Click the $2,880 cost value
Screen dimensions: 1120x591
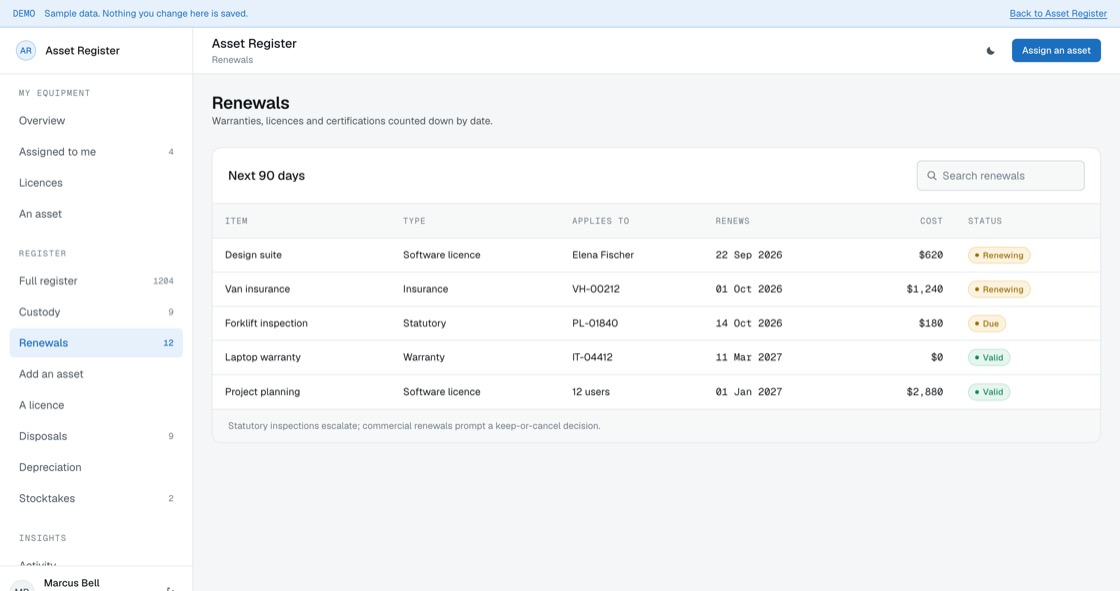click(x=924, y=392)
